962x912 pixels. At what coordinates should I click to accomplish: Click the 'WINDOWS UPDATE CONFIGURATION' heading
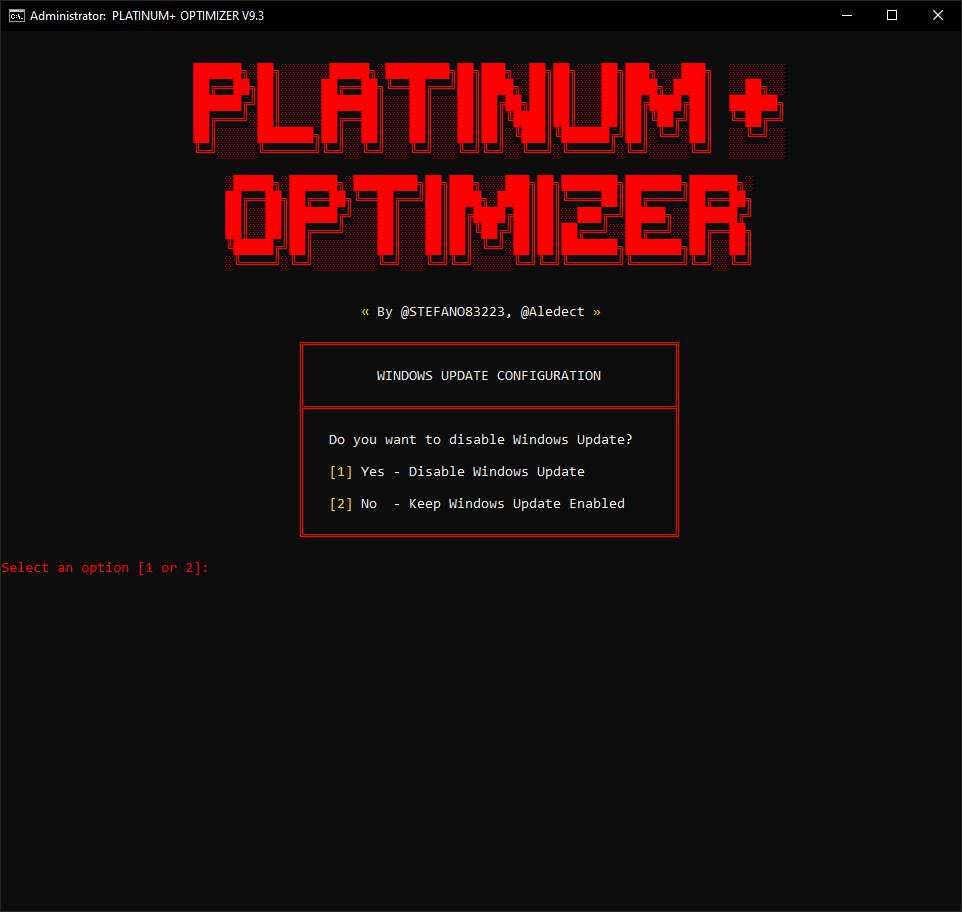click(x=489, y=375)
